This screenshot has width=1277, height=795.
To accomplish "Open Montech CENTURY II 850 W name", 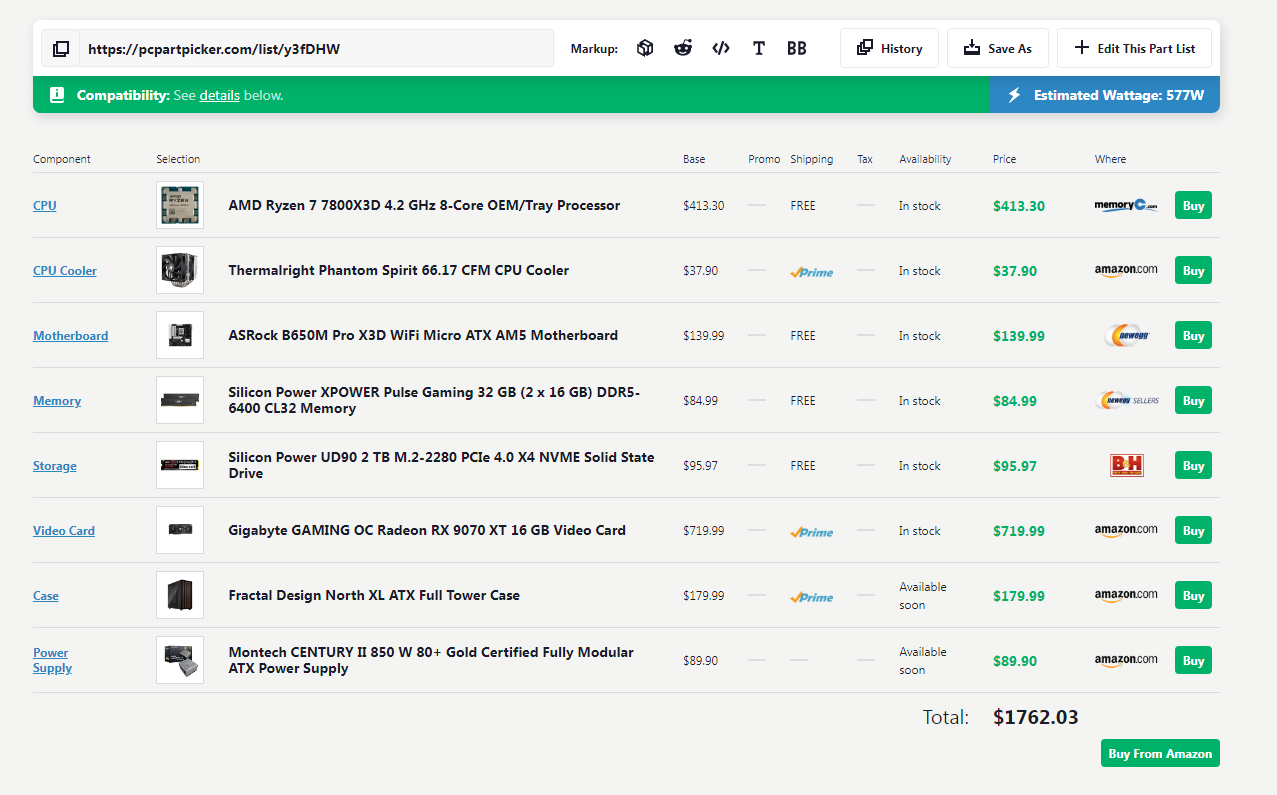I will (431, 660).
